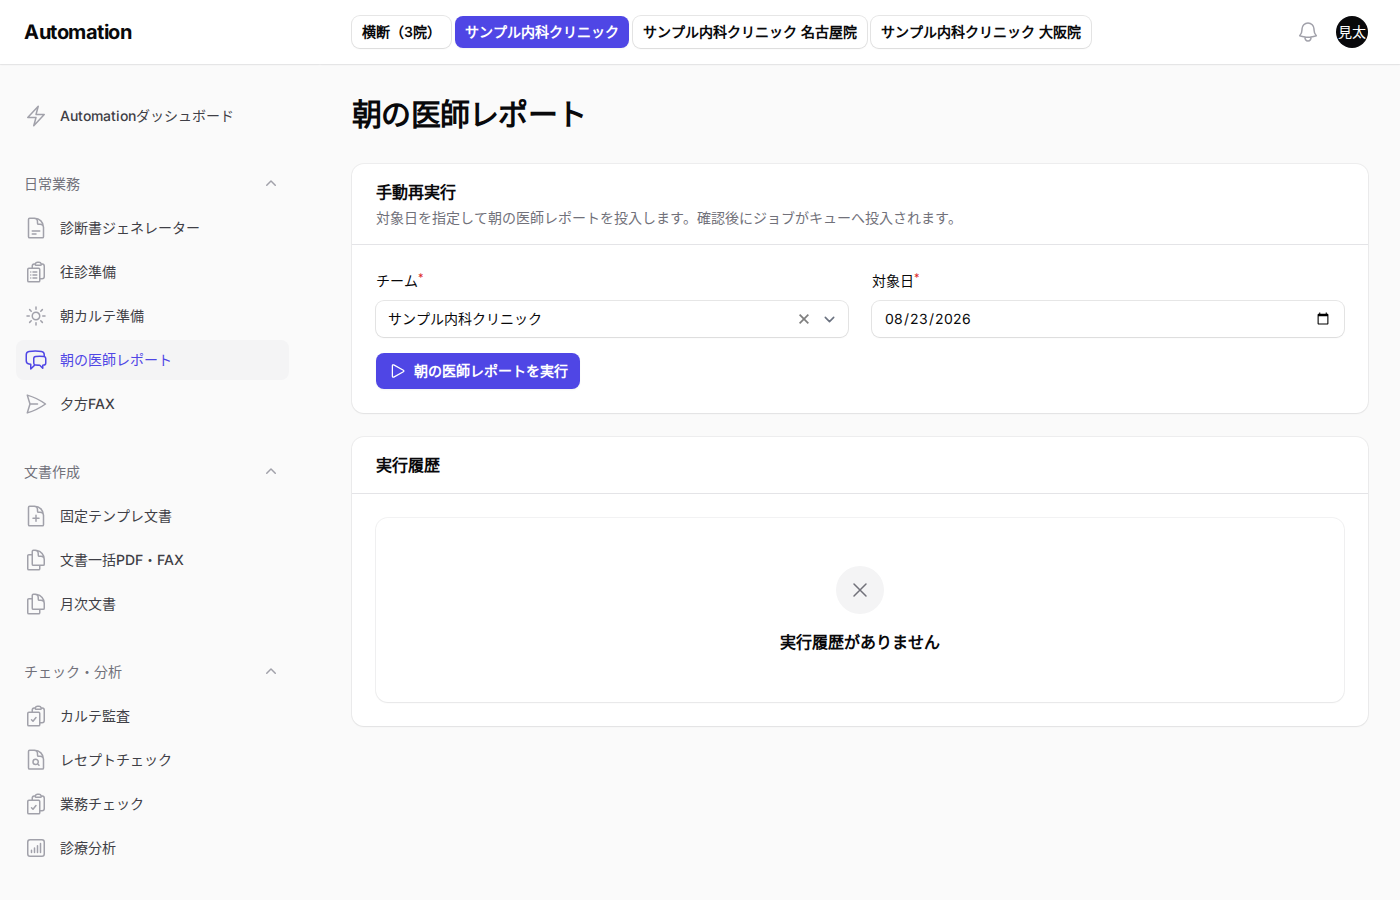Click the 朝カルテ準備 sun icon
The image size is (1400, 900).
[36, 316]
